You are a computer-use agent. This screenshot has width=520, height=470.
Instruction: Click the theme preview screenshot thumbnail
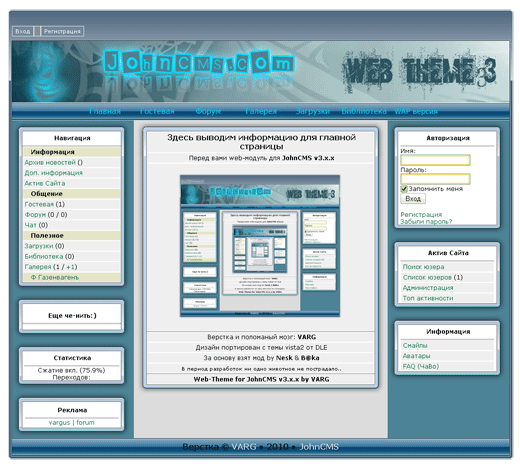point(260,246)
